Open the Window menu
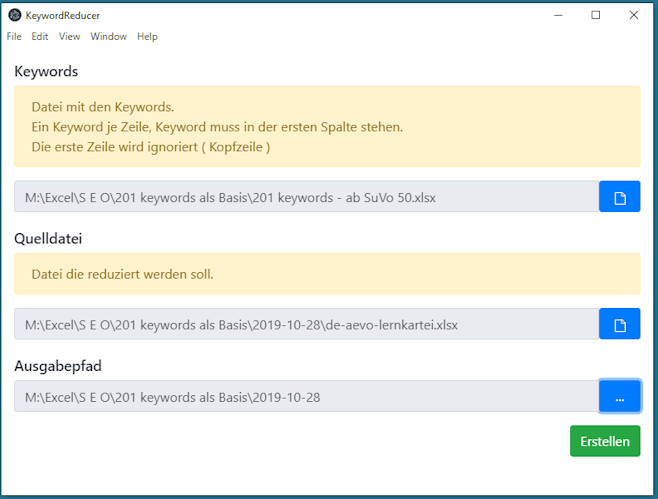658x499 pixels. click(x=108, y=37)
